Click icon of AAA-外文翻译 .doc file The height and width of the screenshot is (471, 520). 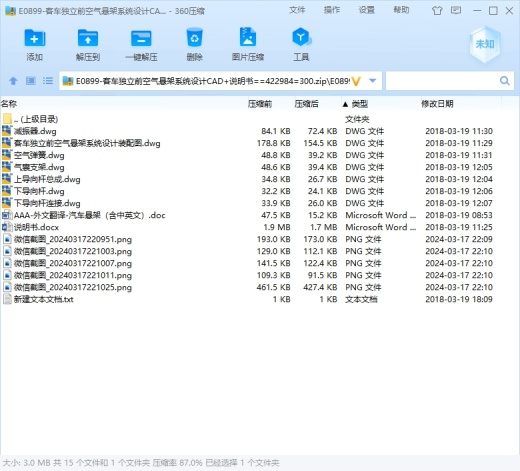[7, 215]
